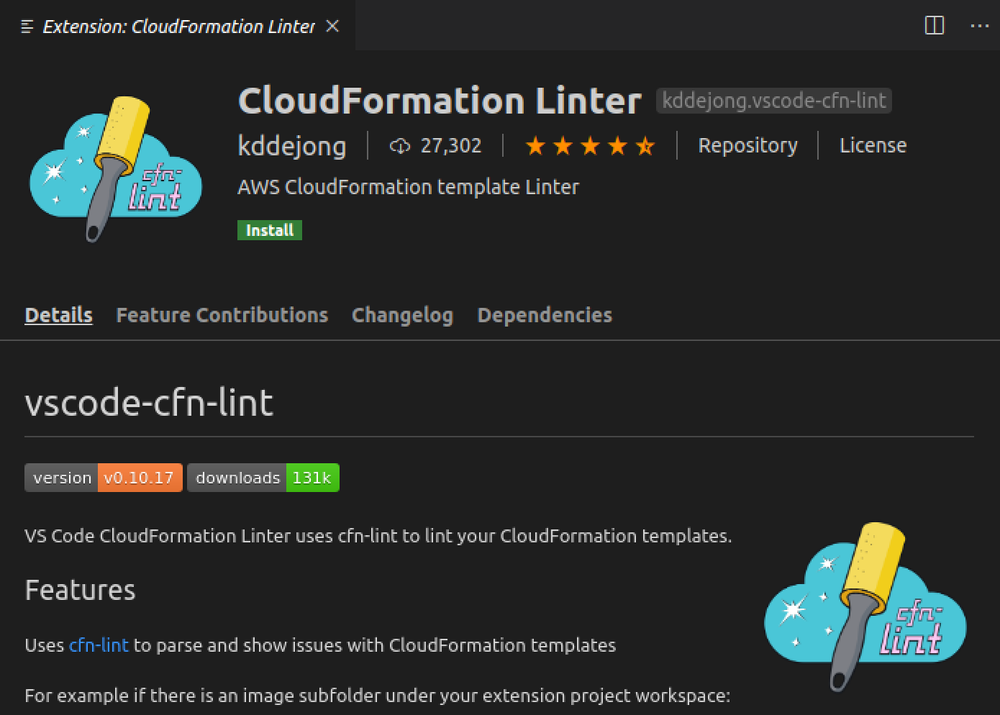
Task: Click the cfn-lint cloud image in Details
Action: [865, 605]
